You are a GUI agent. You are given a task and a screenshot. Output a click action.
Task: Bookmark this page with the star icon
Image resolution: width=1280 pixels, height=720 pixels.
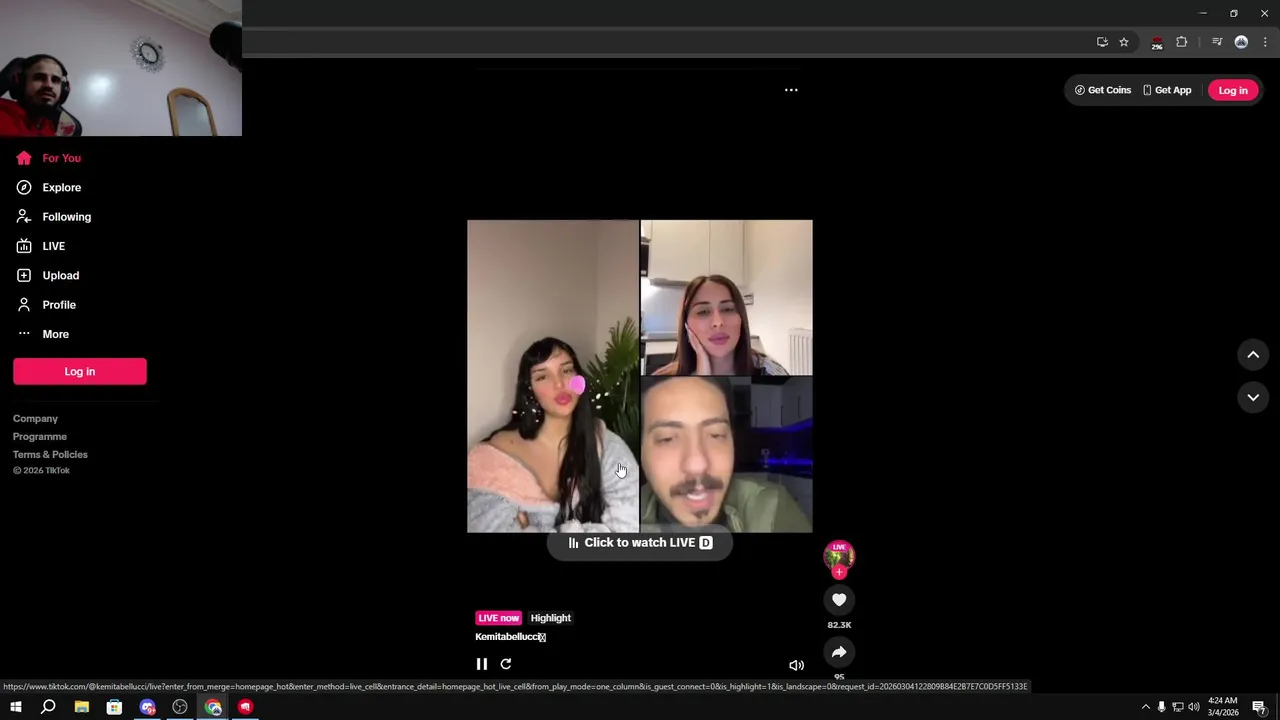coord(1124,42)
